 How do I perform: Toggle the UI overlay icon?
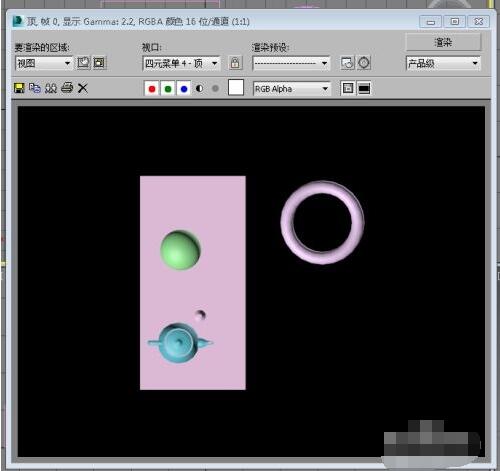coord(348,89)
